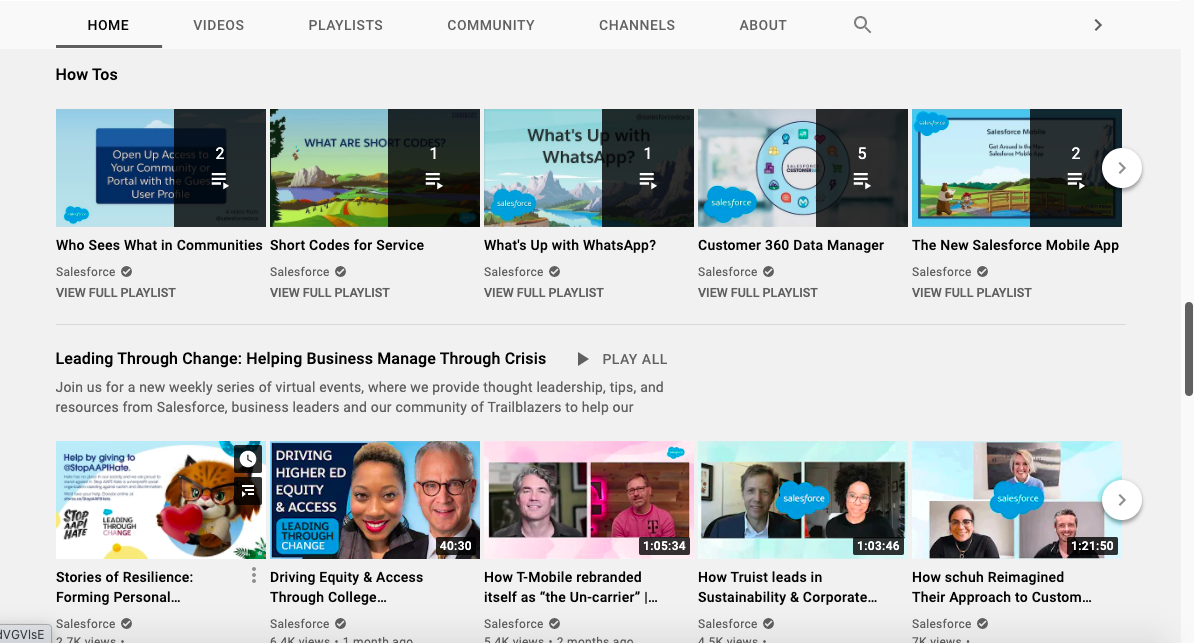Image resolution: width=1194 pixels, height=643 pixels.
Task: Play Driving Higher Ed Equity video thumbnail
Action: point(375,500)
